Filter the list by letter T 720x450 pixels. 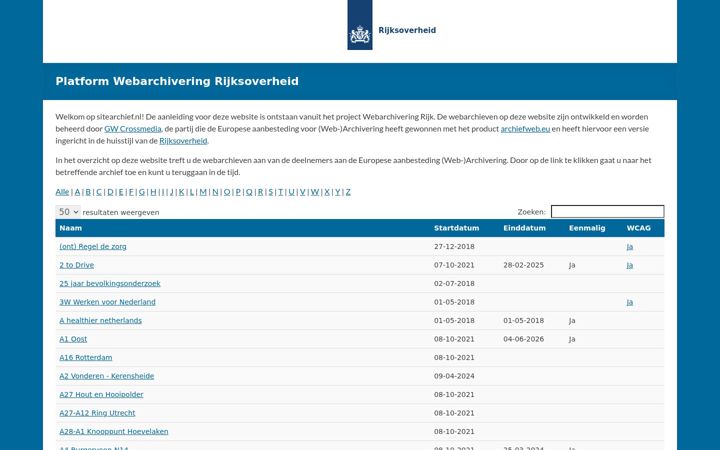(281, 192)
